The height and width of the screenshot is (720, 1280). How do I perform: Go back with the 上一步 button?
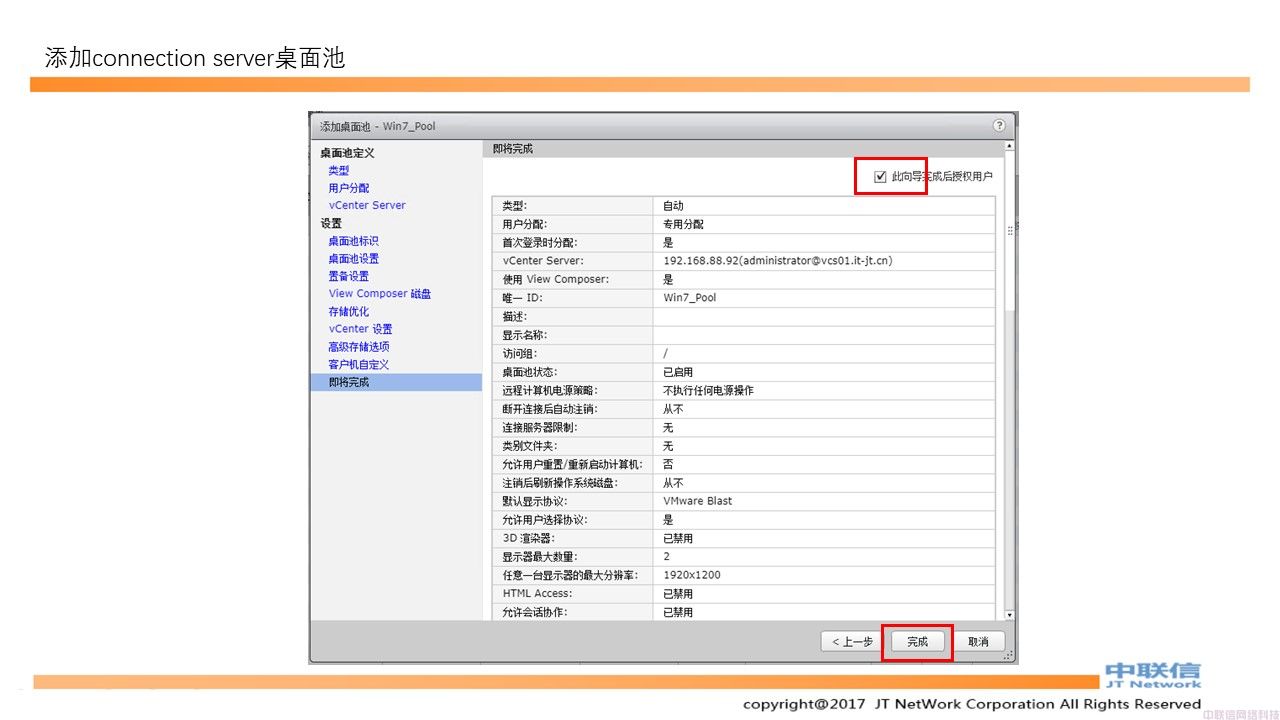pos(852,642)
